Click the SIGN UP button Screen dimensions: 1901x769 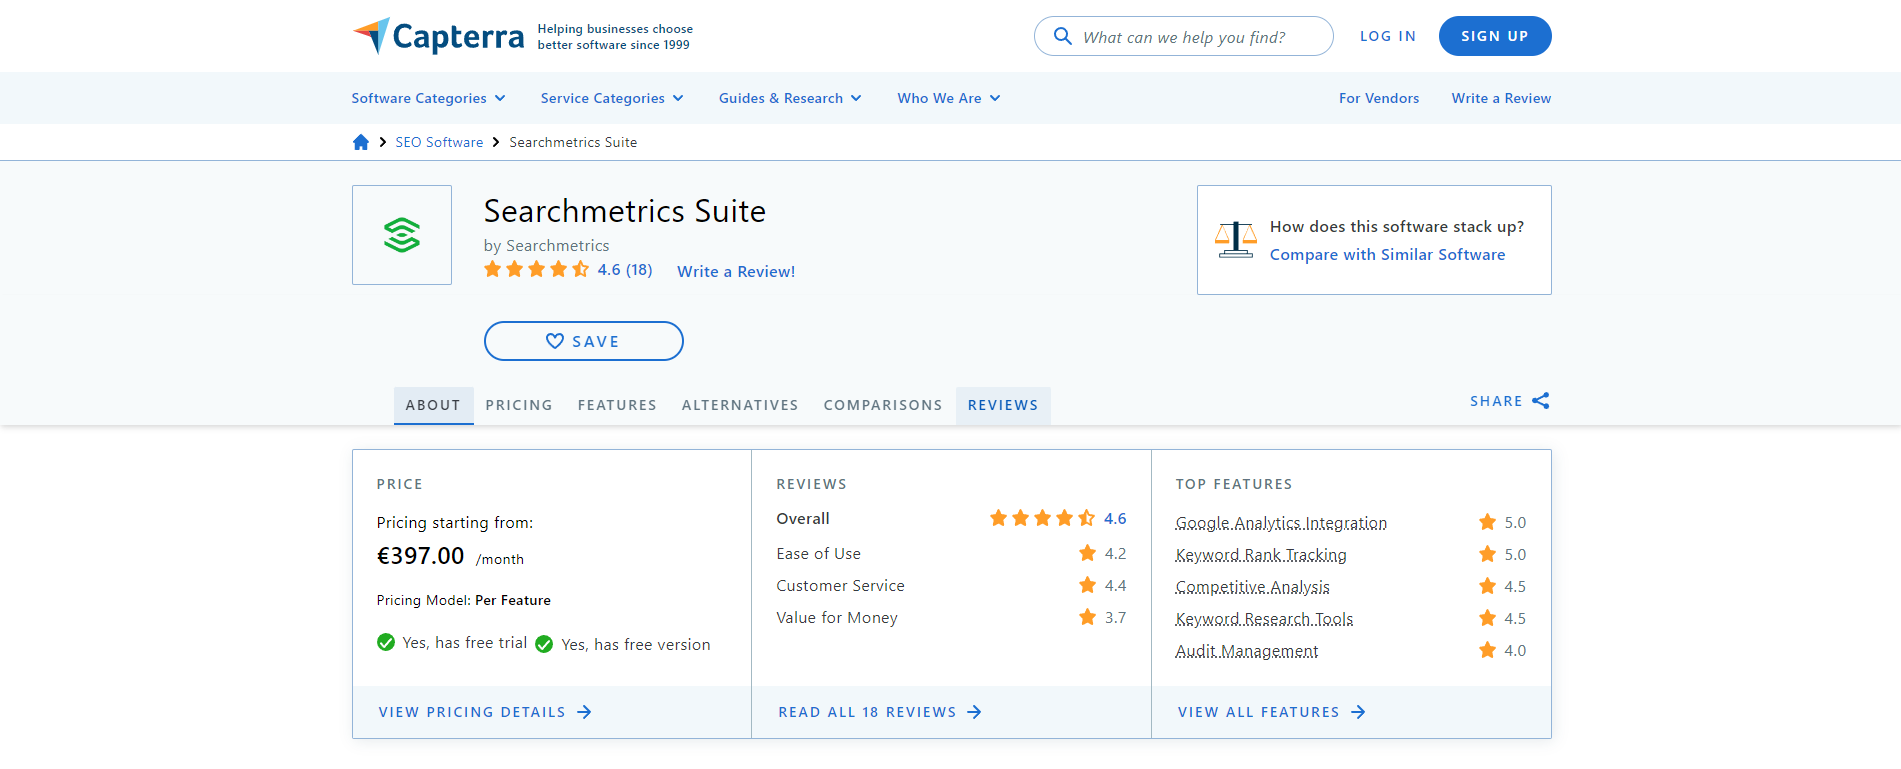[x=1495, y=36]
